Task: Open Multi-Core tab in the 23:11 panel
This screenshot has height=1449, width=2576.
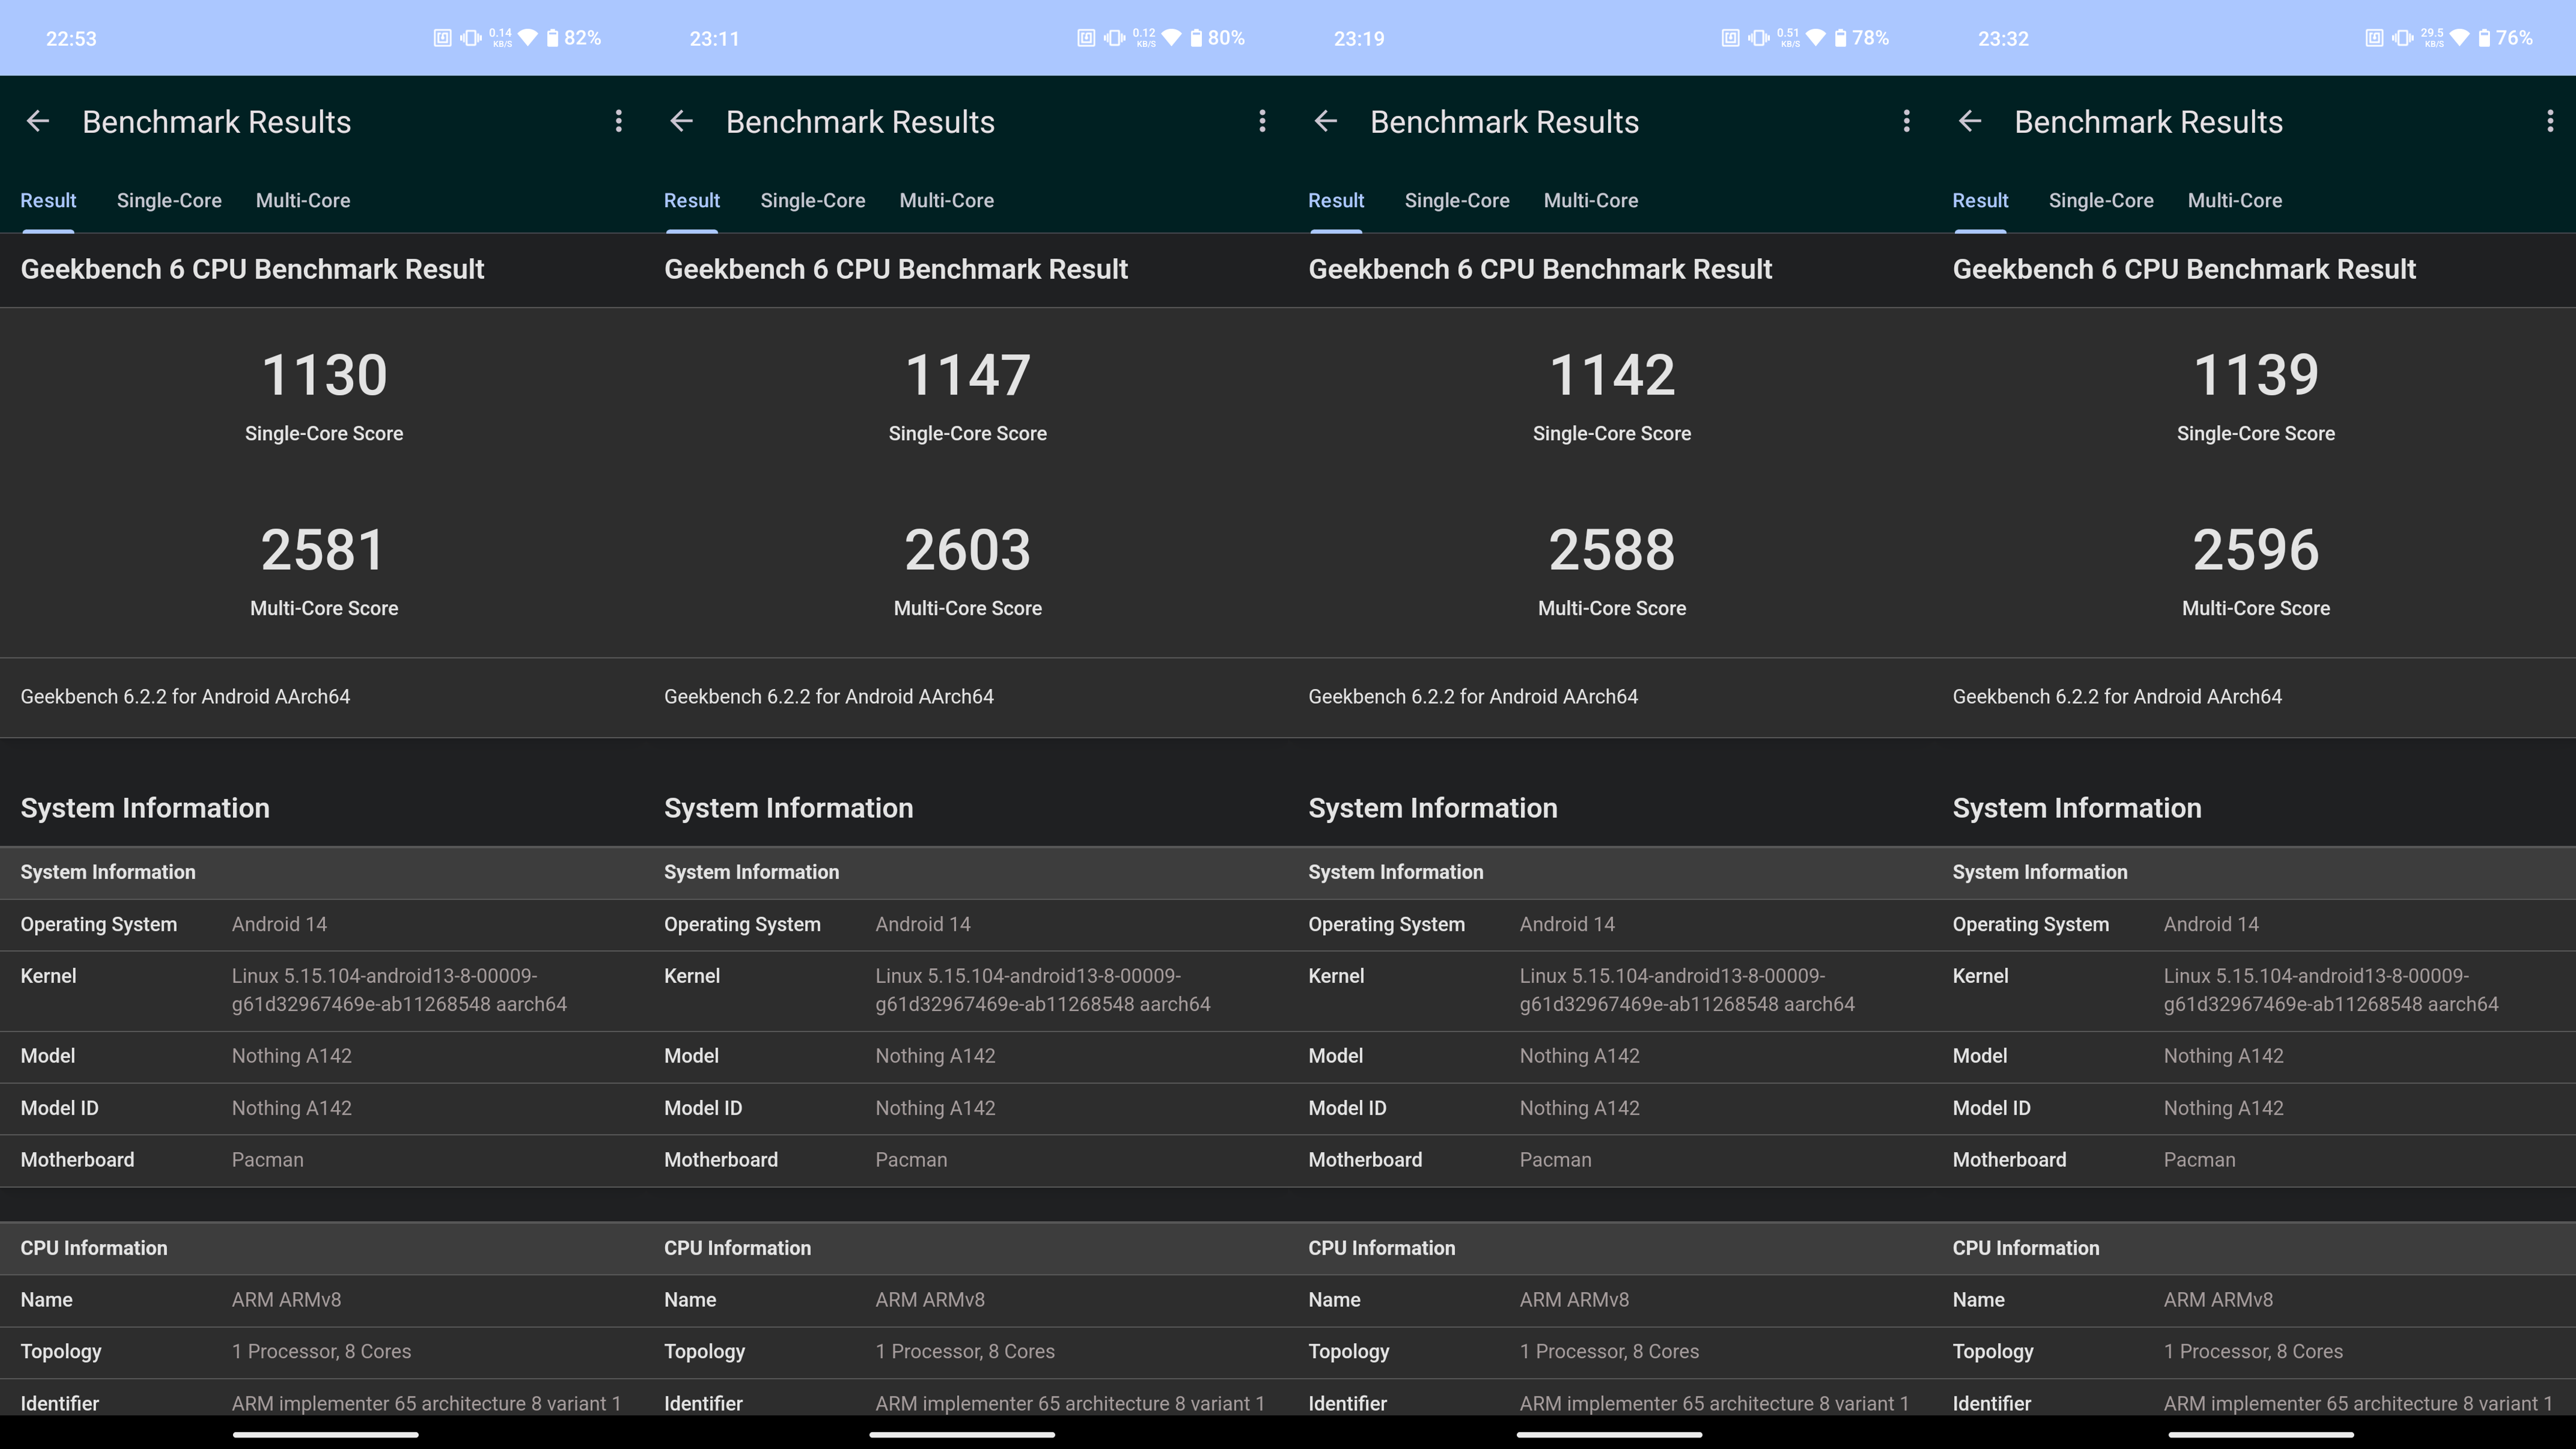Action: [x=947, y=201]
